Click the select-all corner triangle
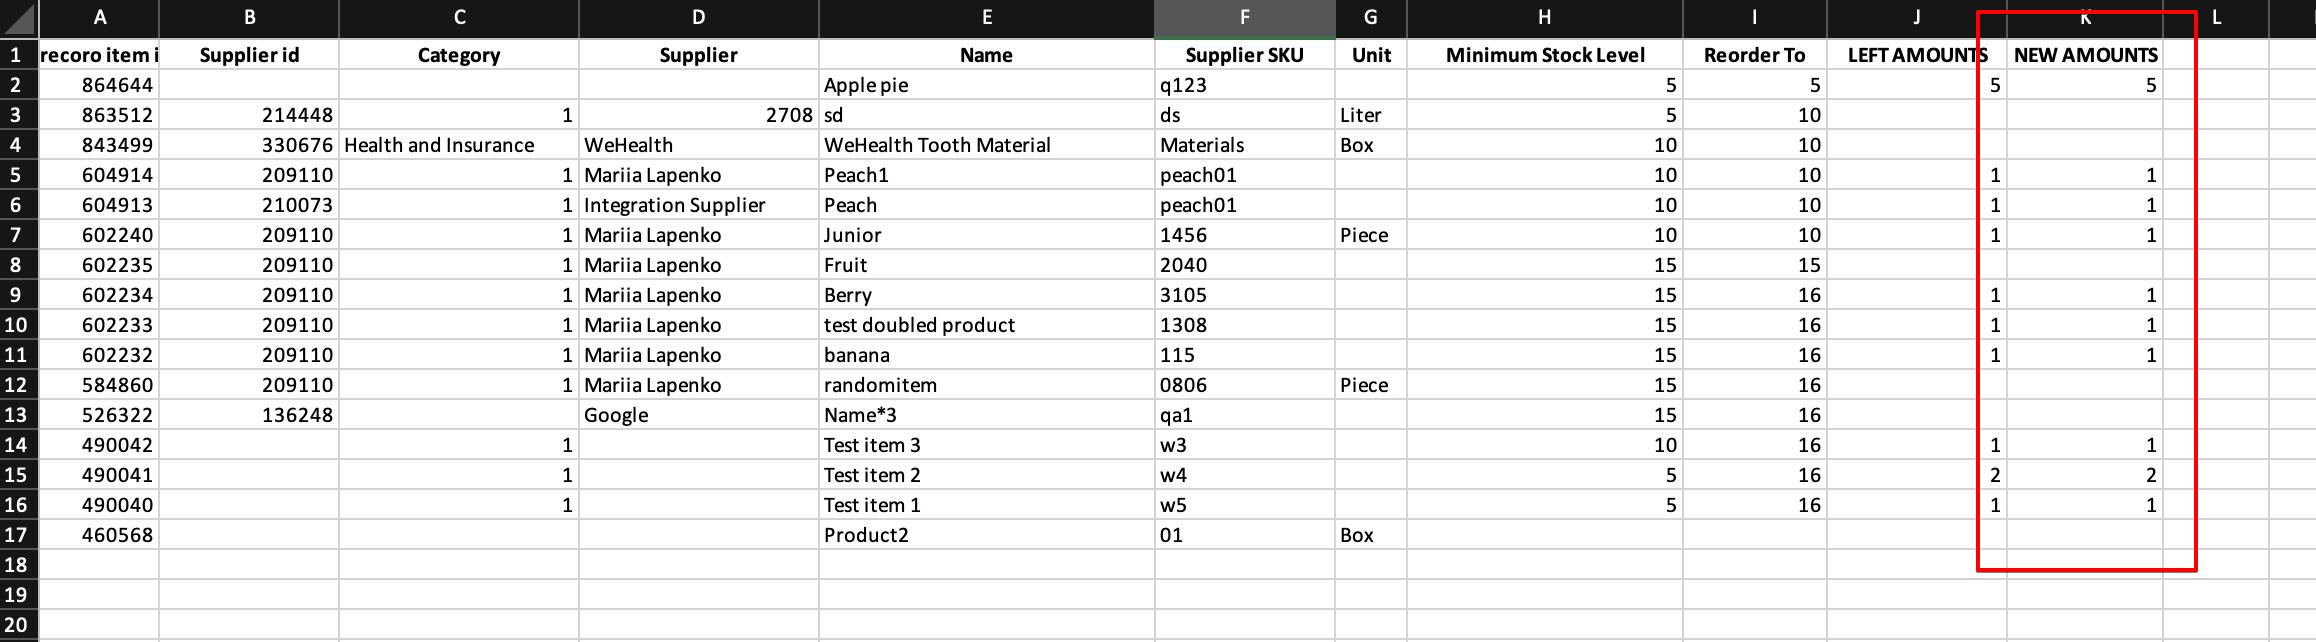The height and width of the screenshot is (642, 2316). pos(19,18)
